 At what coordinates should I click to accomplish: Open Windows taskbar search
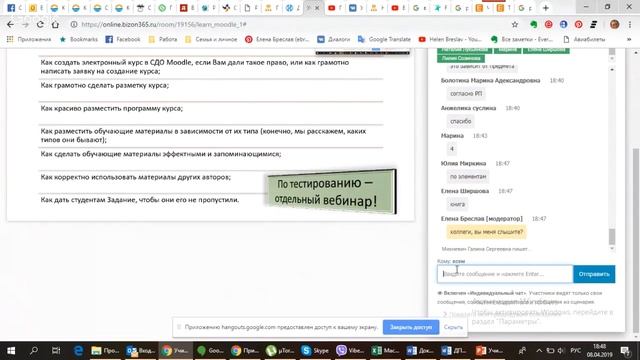tap(34, 351)
